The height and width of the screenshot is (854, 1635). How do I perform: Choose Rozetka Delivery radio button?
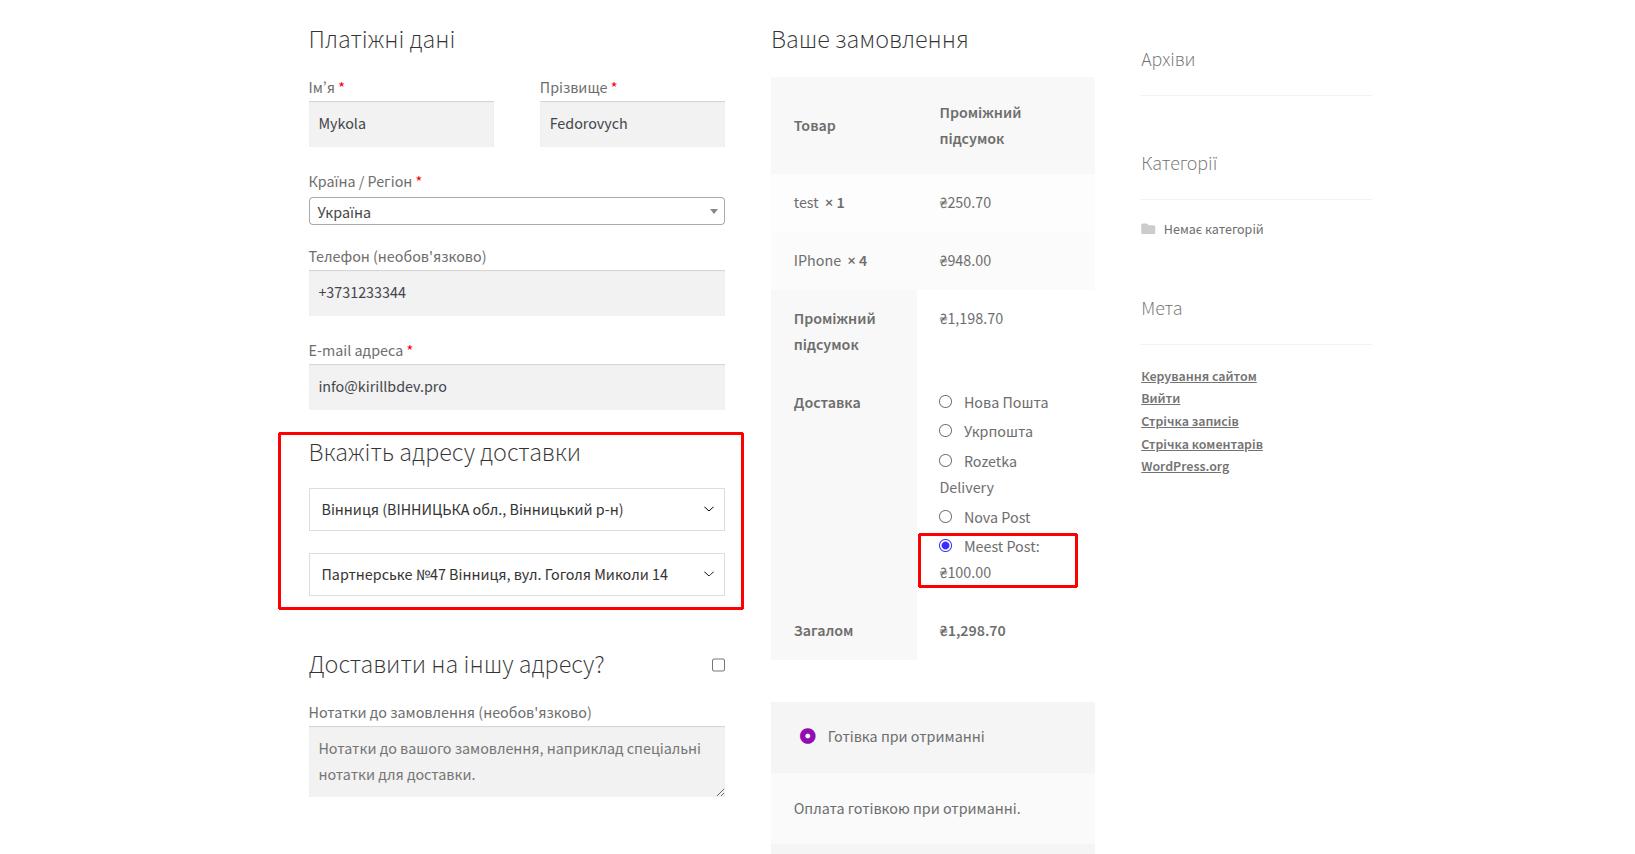[945, 461]
